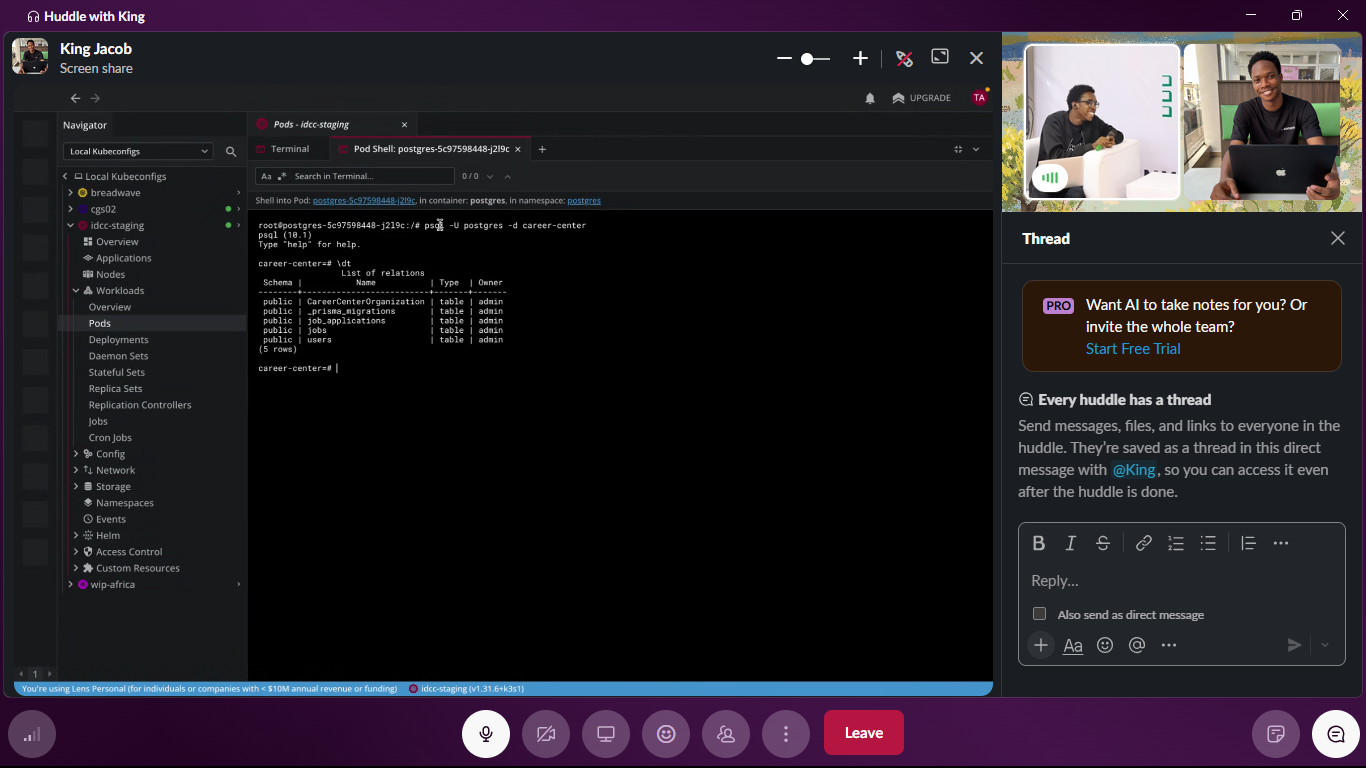1366x768 pixels.
Task: Click the Navigator search icon
Action: [231, 152]
